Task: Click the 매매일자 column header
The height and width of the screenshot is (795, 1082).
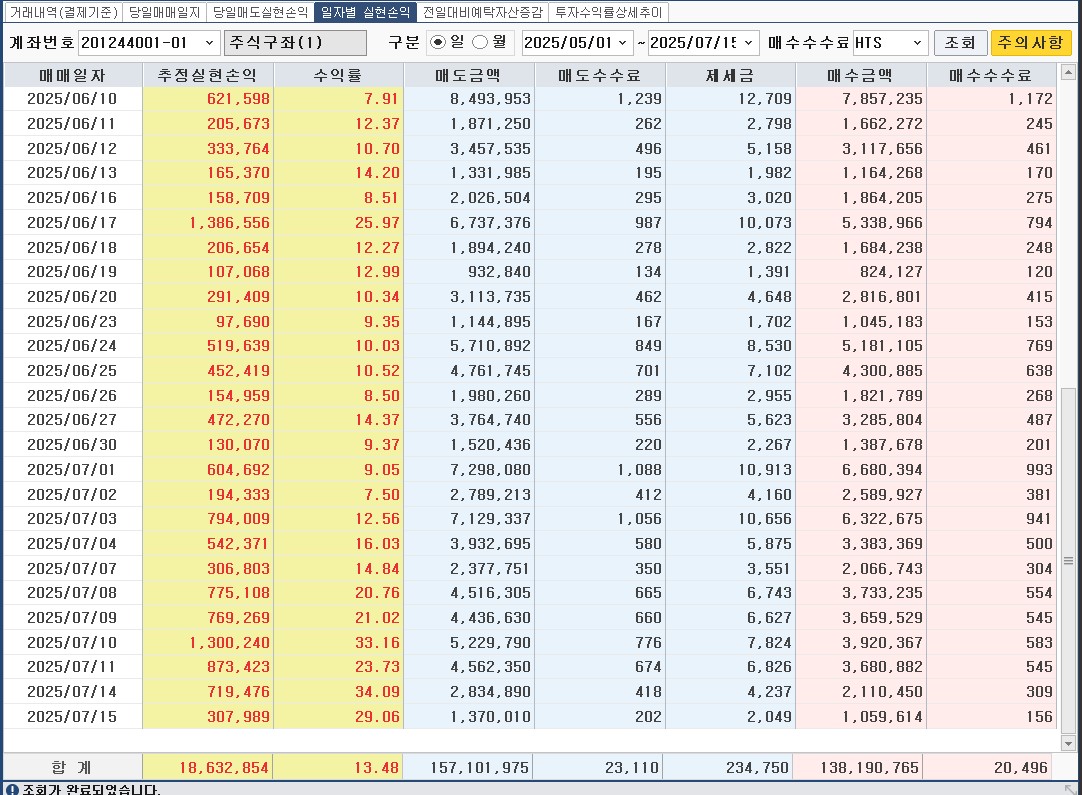Action: [x=72, y=76]
